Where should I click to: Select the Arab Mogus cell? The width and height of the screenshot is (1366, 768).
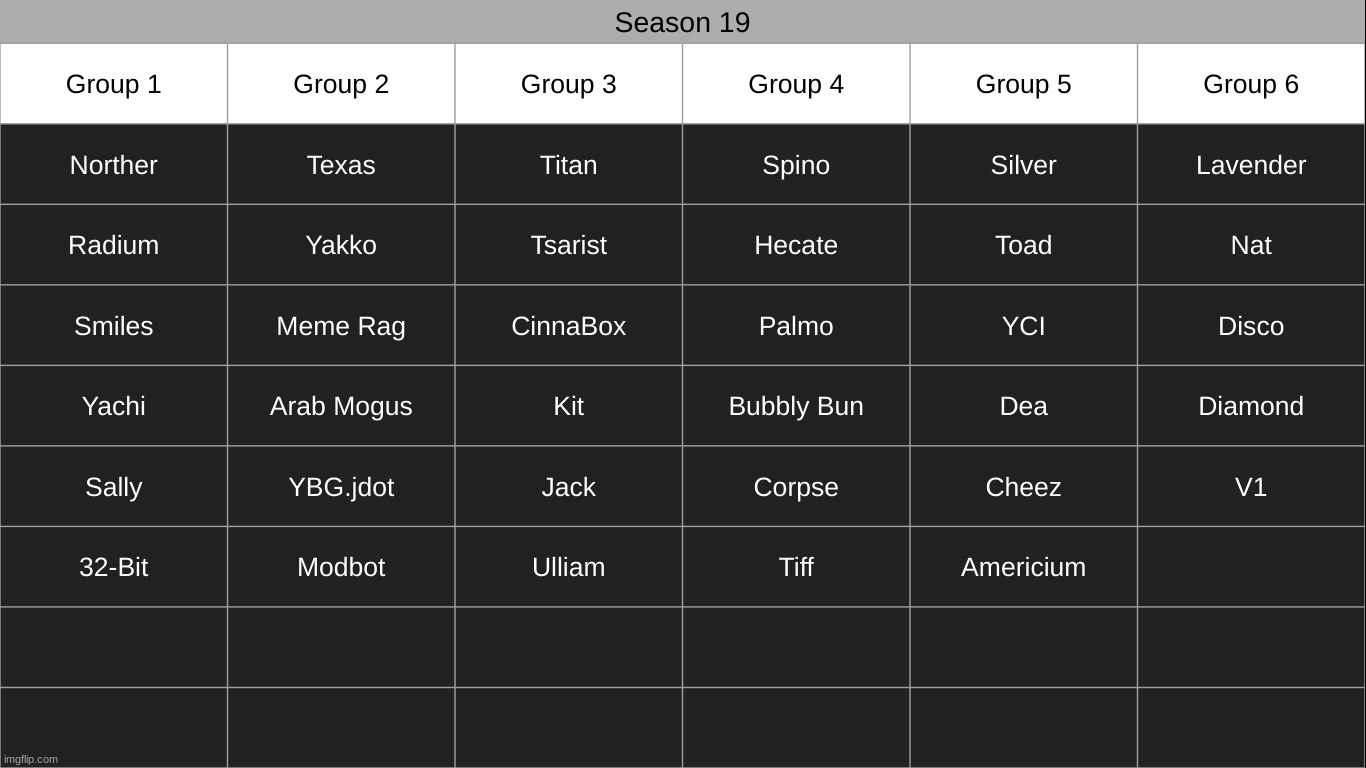coord(341,406)
